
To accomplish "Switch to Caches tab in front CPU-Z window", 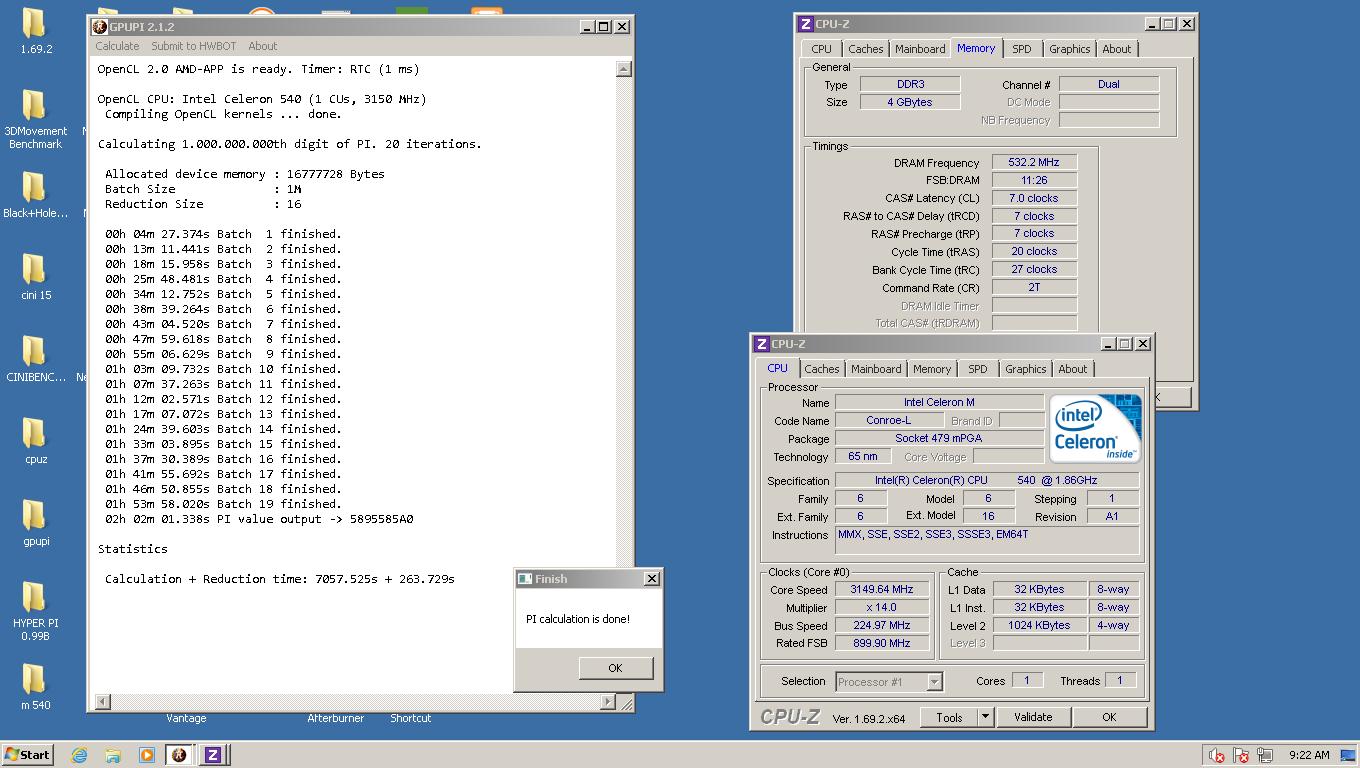I will [821, 369].
